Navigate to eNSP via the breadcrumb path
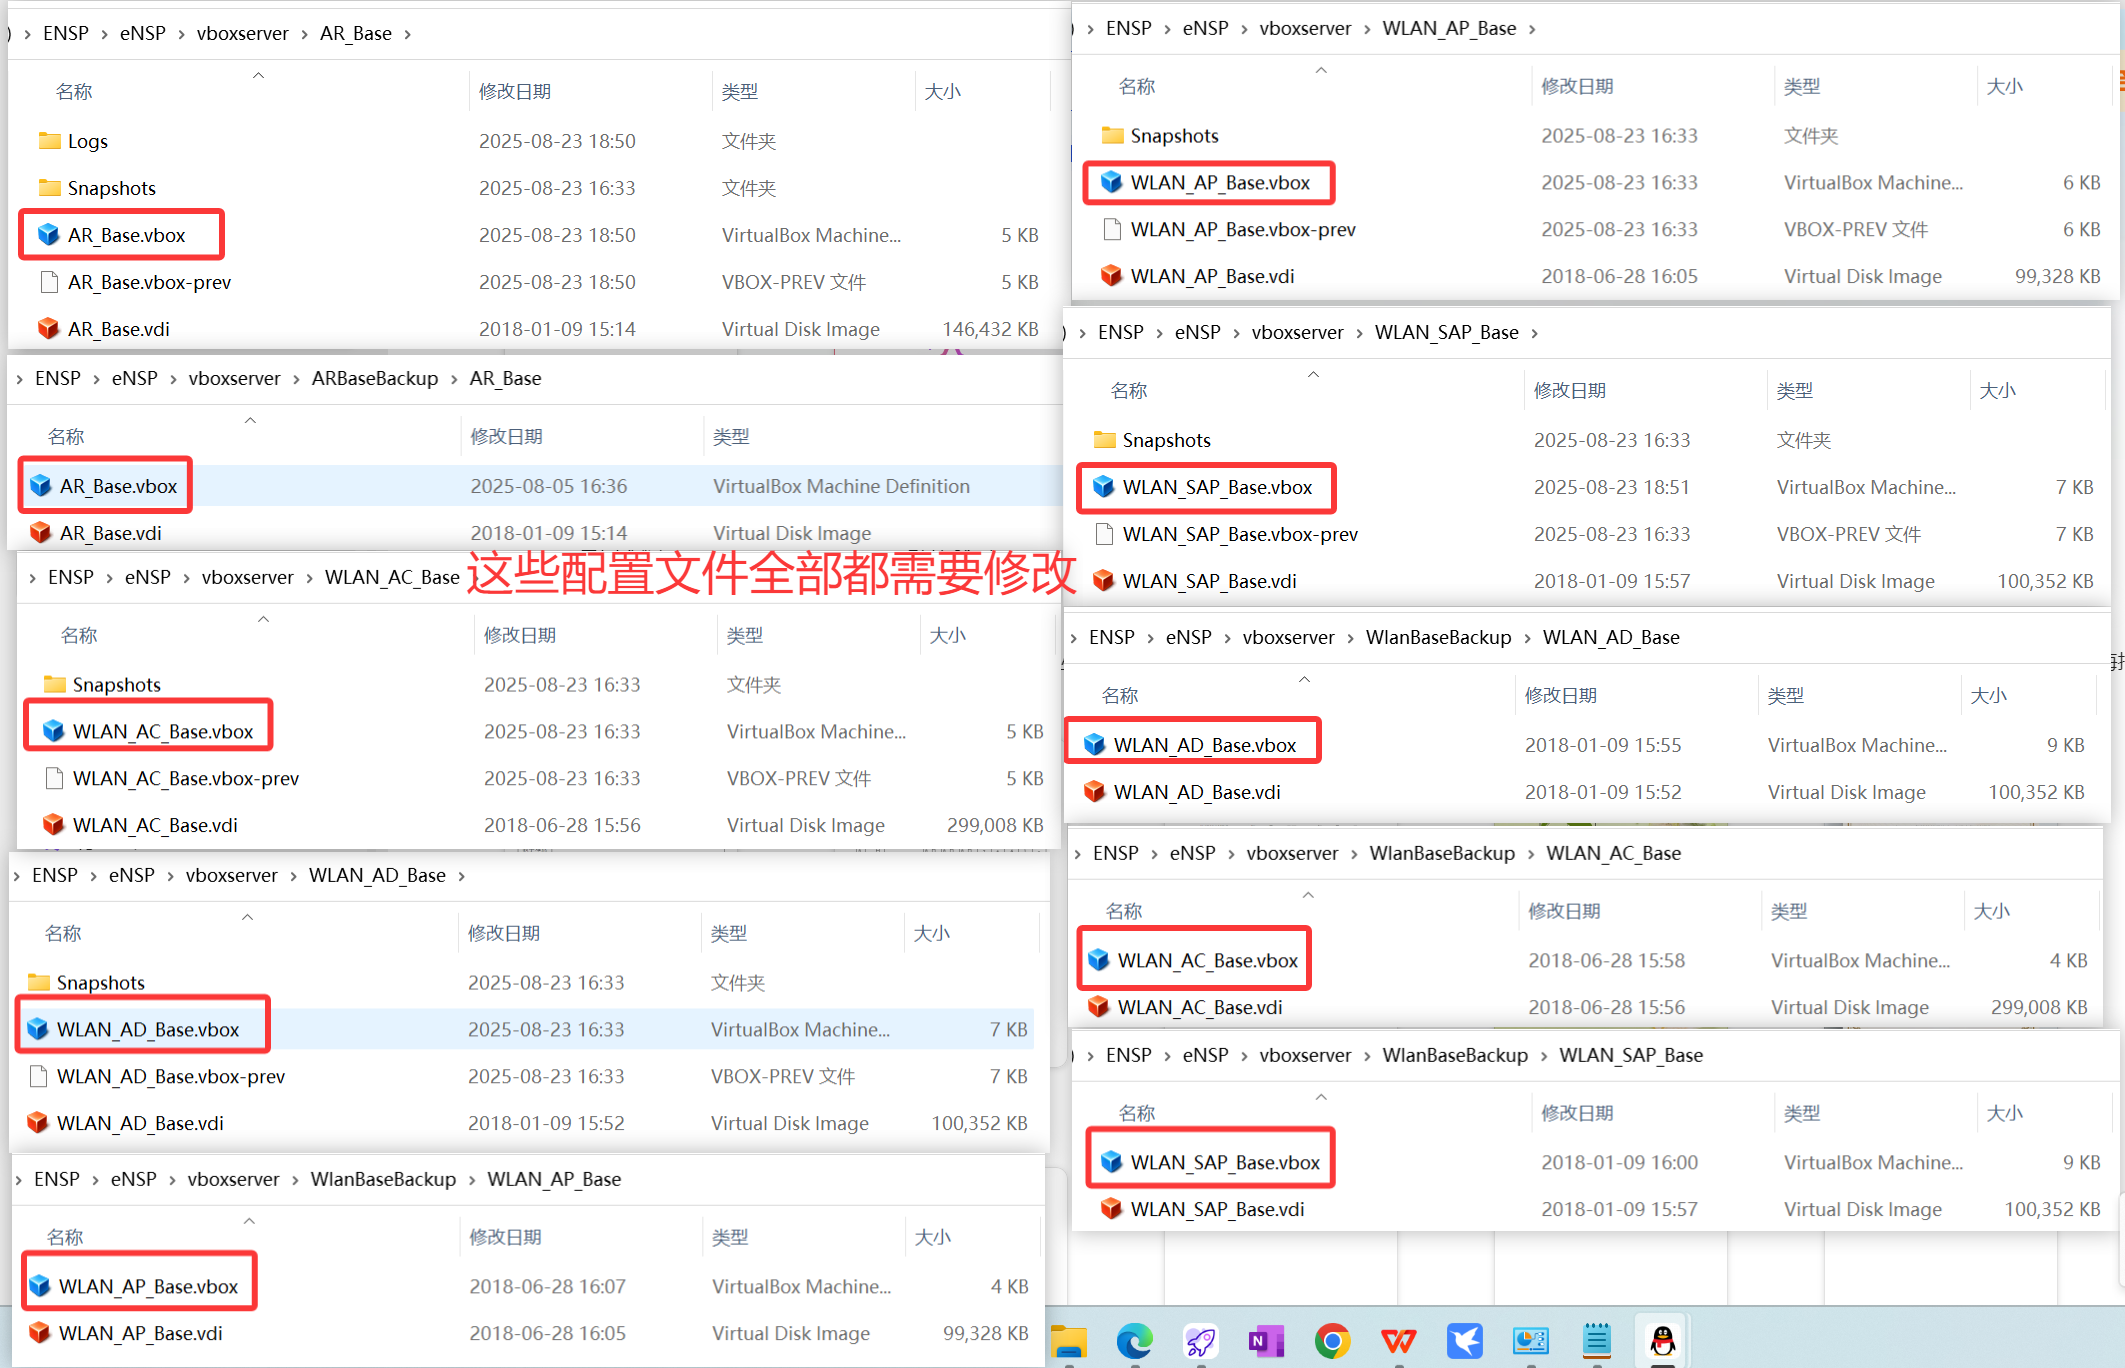Image resolution: width=2125 pixels, height=1368 pixels. click(x=142, y=33)
